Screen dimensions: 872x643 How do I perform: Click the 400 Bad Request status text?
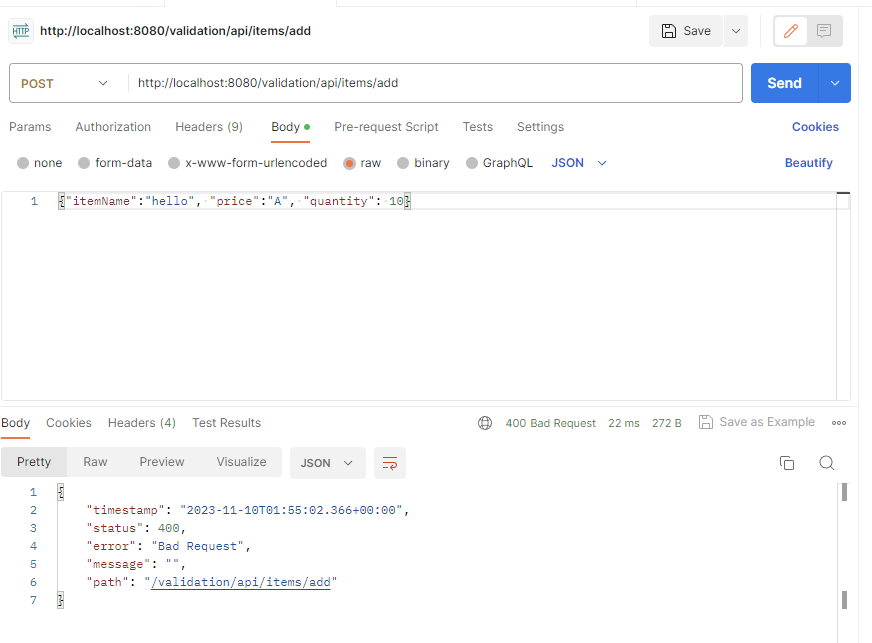(550, 423)
